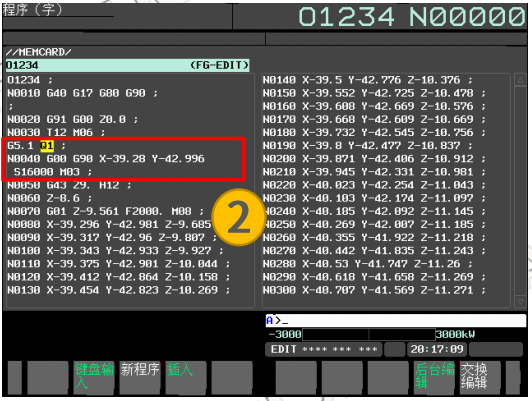Click the program list vertical scrollbar track

point(520,191)
